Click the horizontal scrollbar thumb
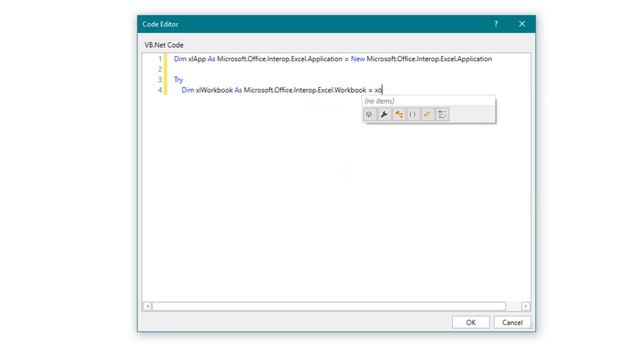 click(329, 306)
